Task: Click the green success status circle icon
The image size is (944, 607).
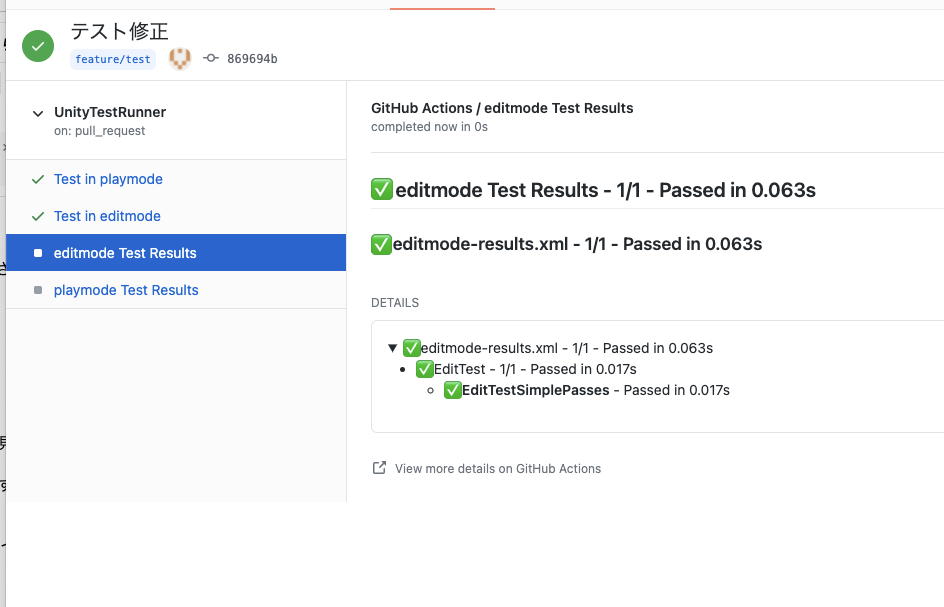Action: pos(38,46)
